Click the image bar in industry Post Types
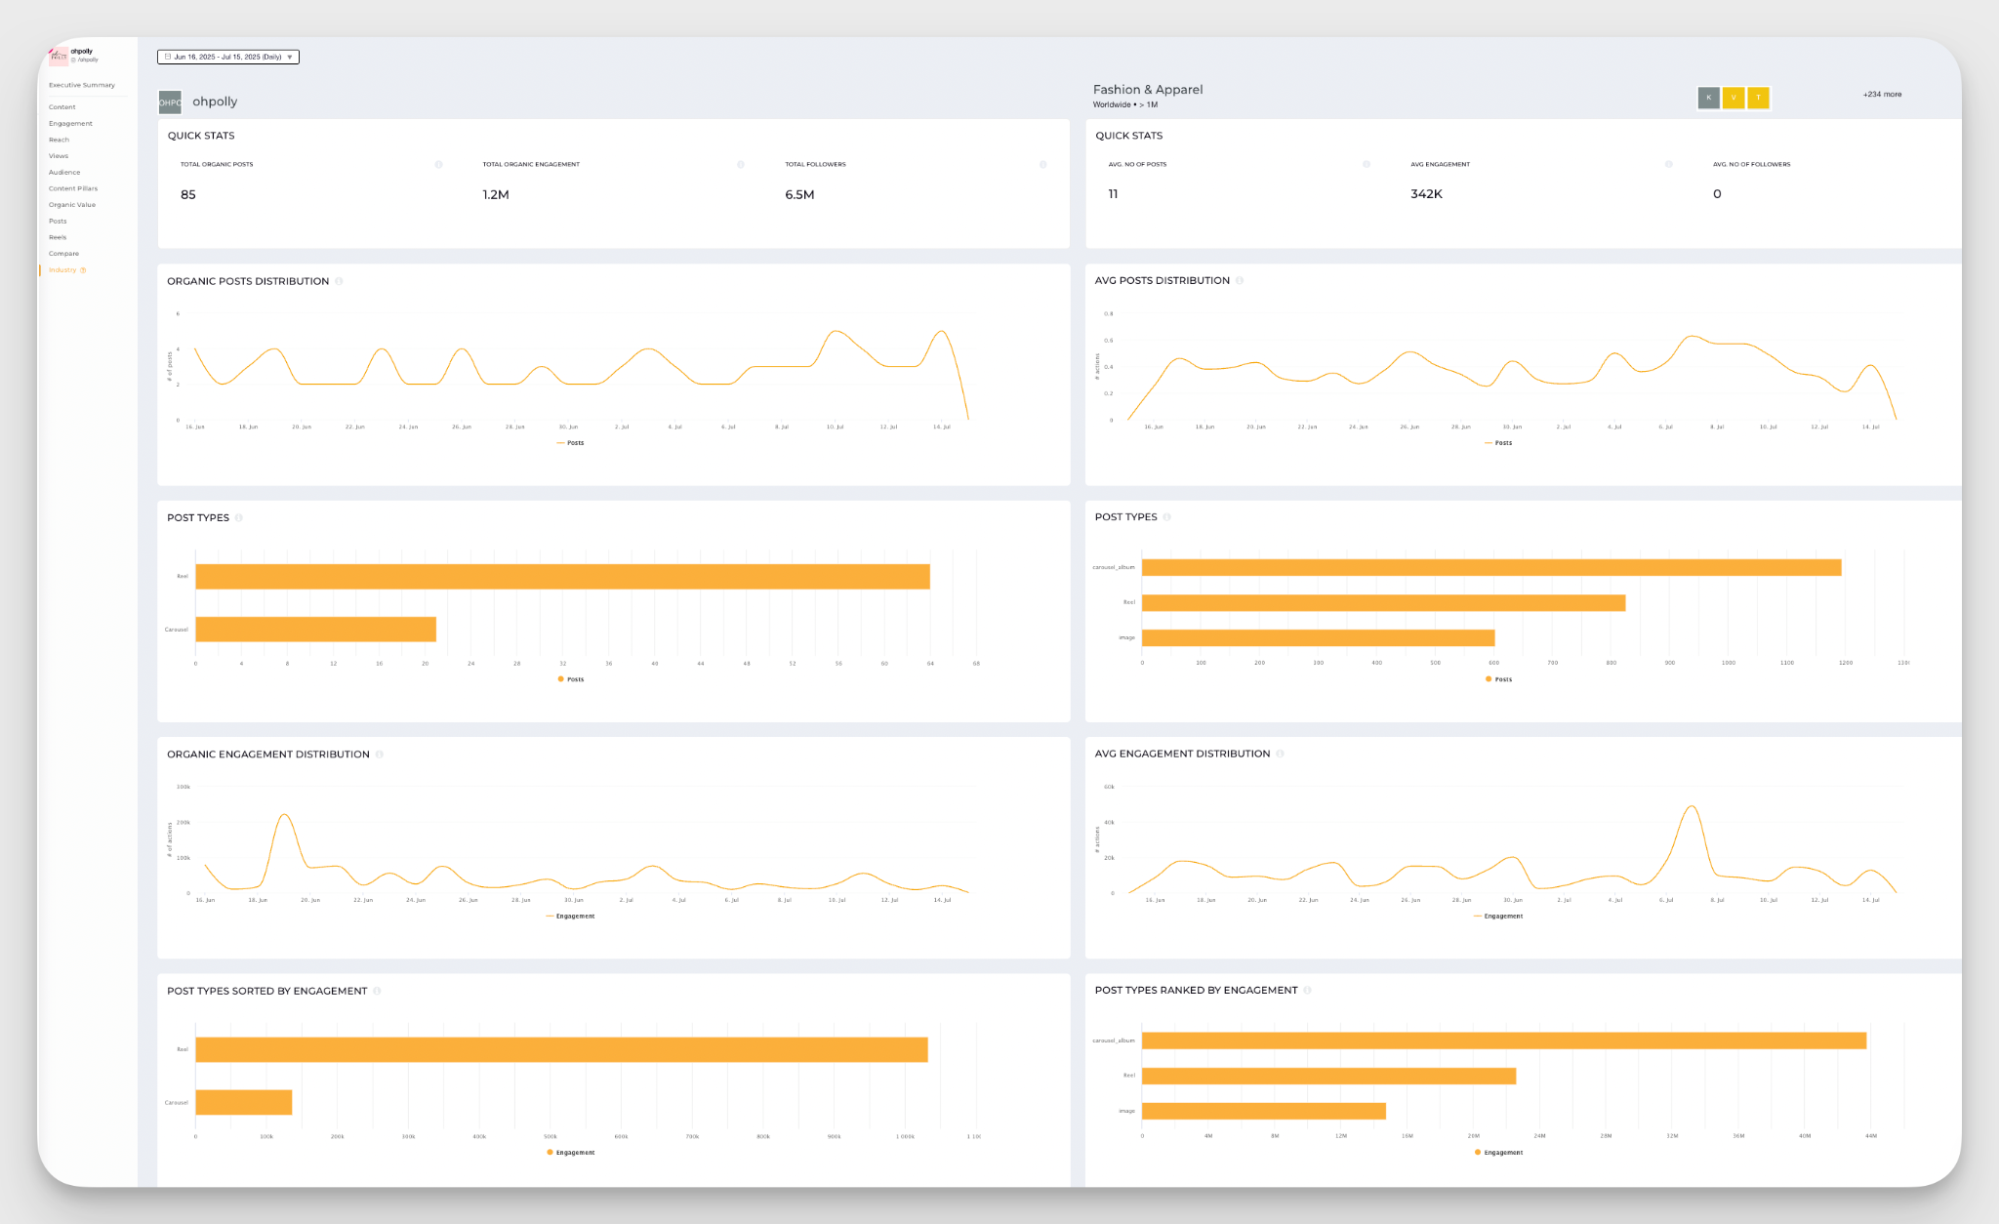 1318,638
